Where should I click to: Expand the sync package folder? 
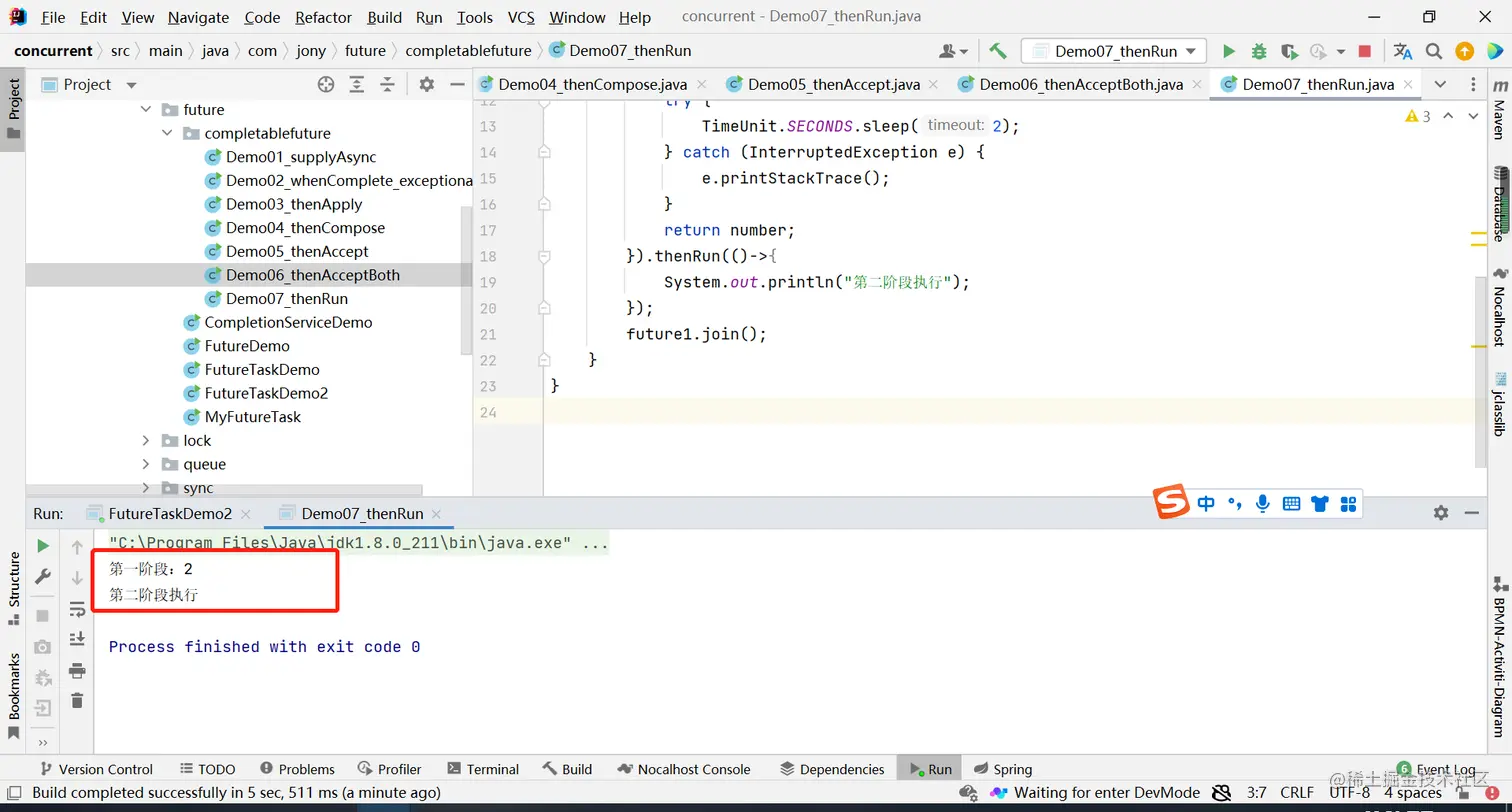[146, 488]
